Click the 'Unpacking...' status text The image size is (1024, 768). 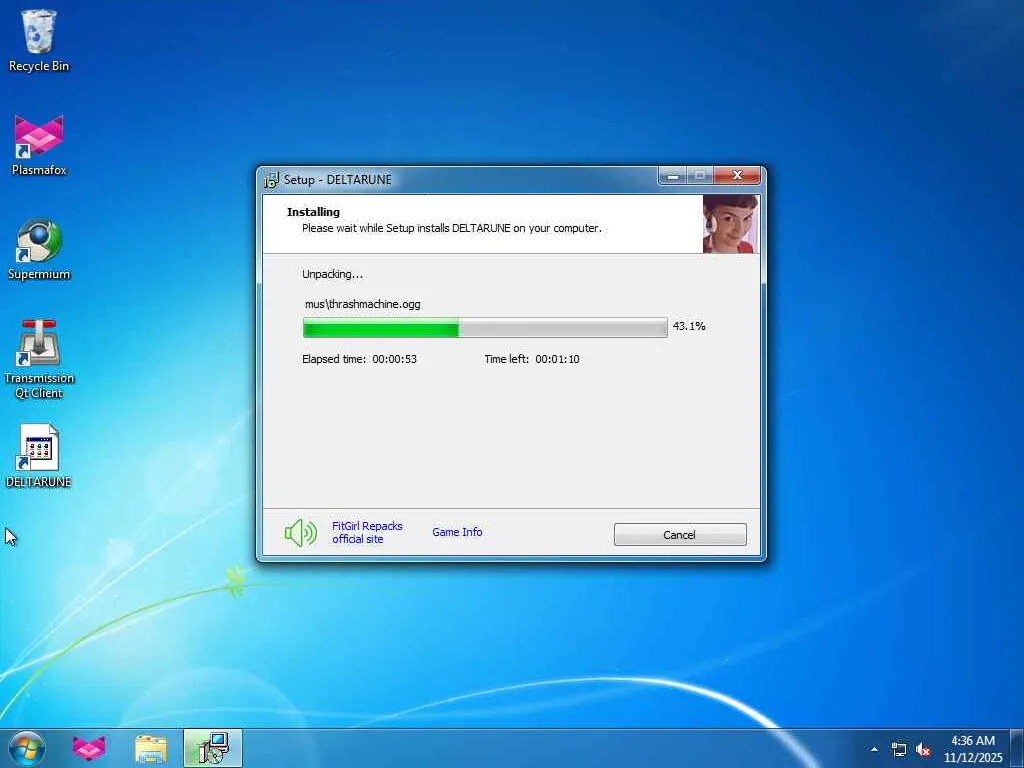(332, 274)
